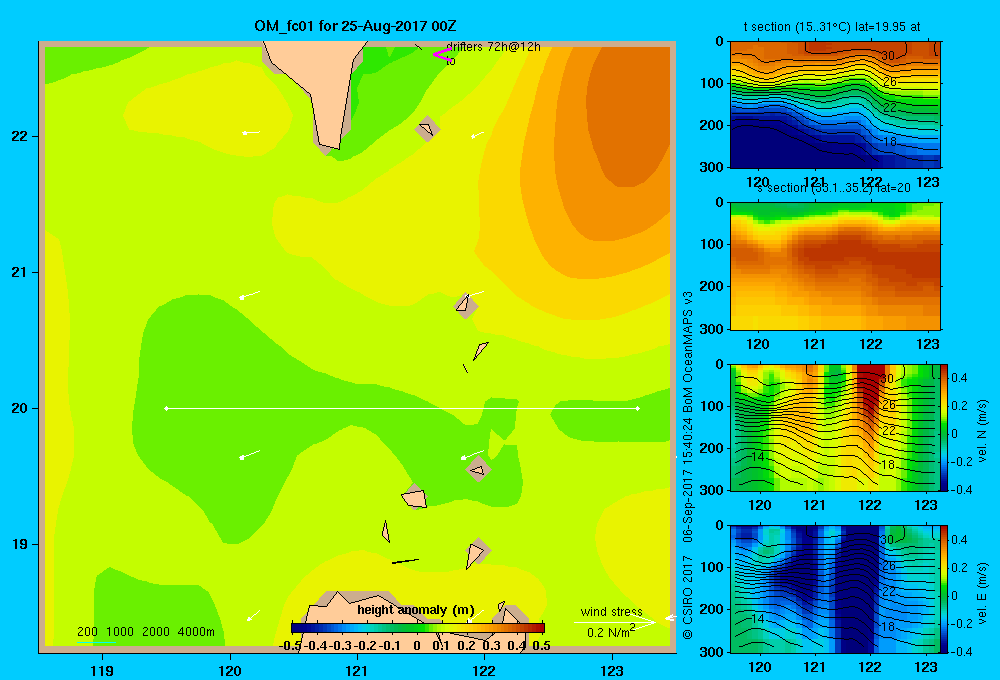This screenshot has height=680, width=1000.
Task: Click the small island near 22N 121.5E
Action: pos(427,129)
